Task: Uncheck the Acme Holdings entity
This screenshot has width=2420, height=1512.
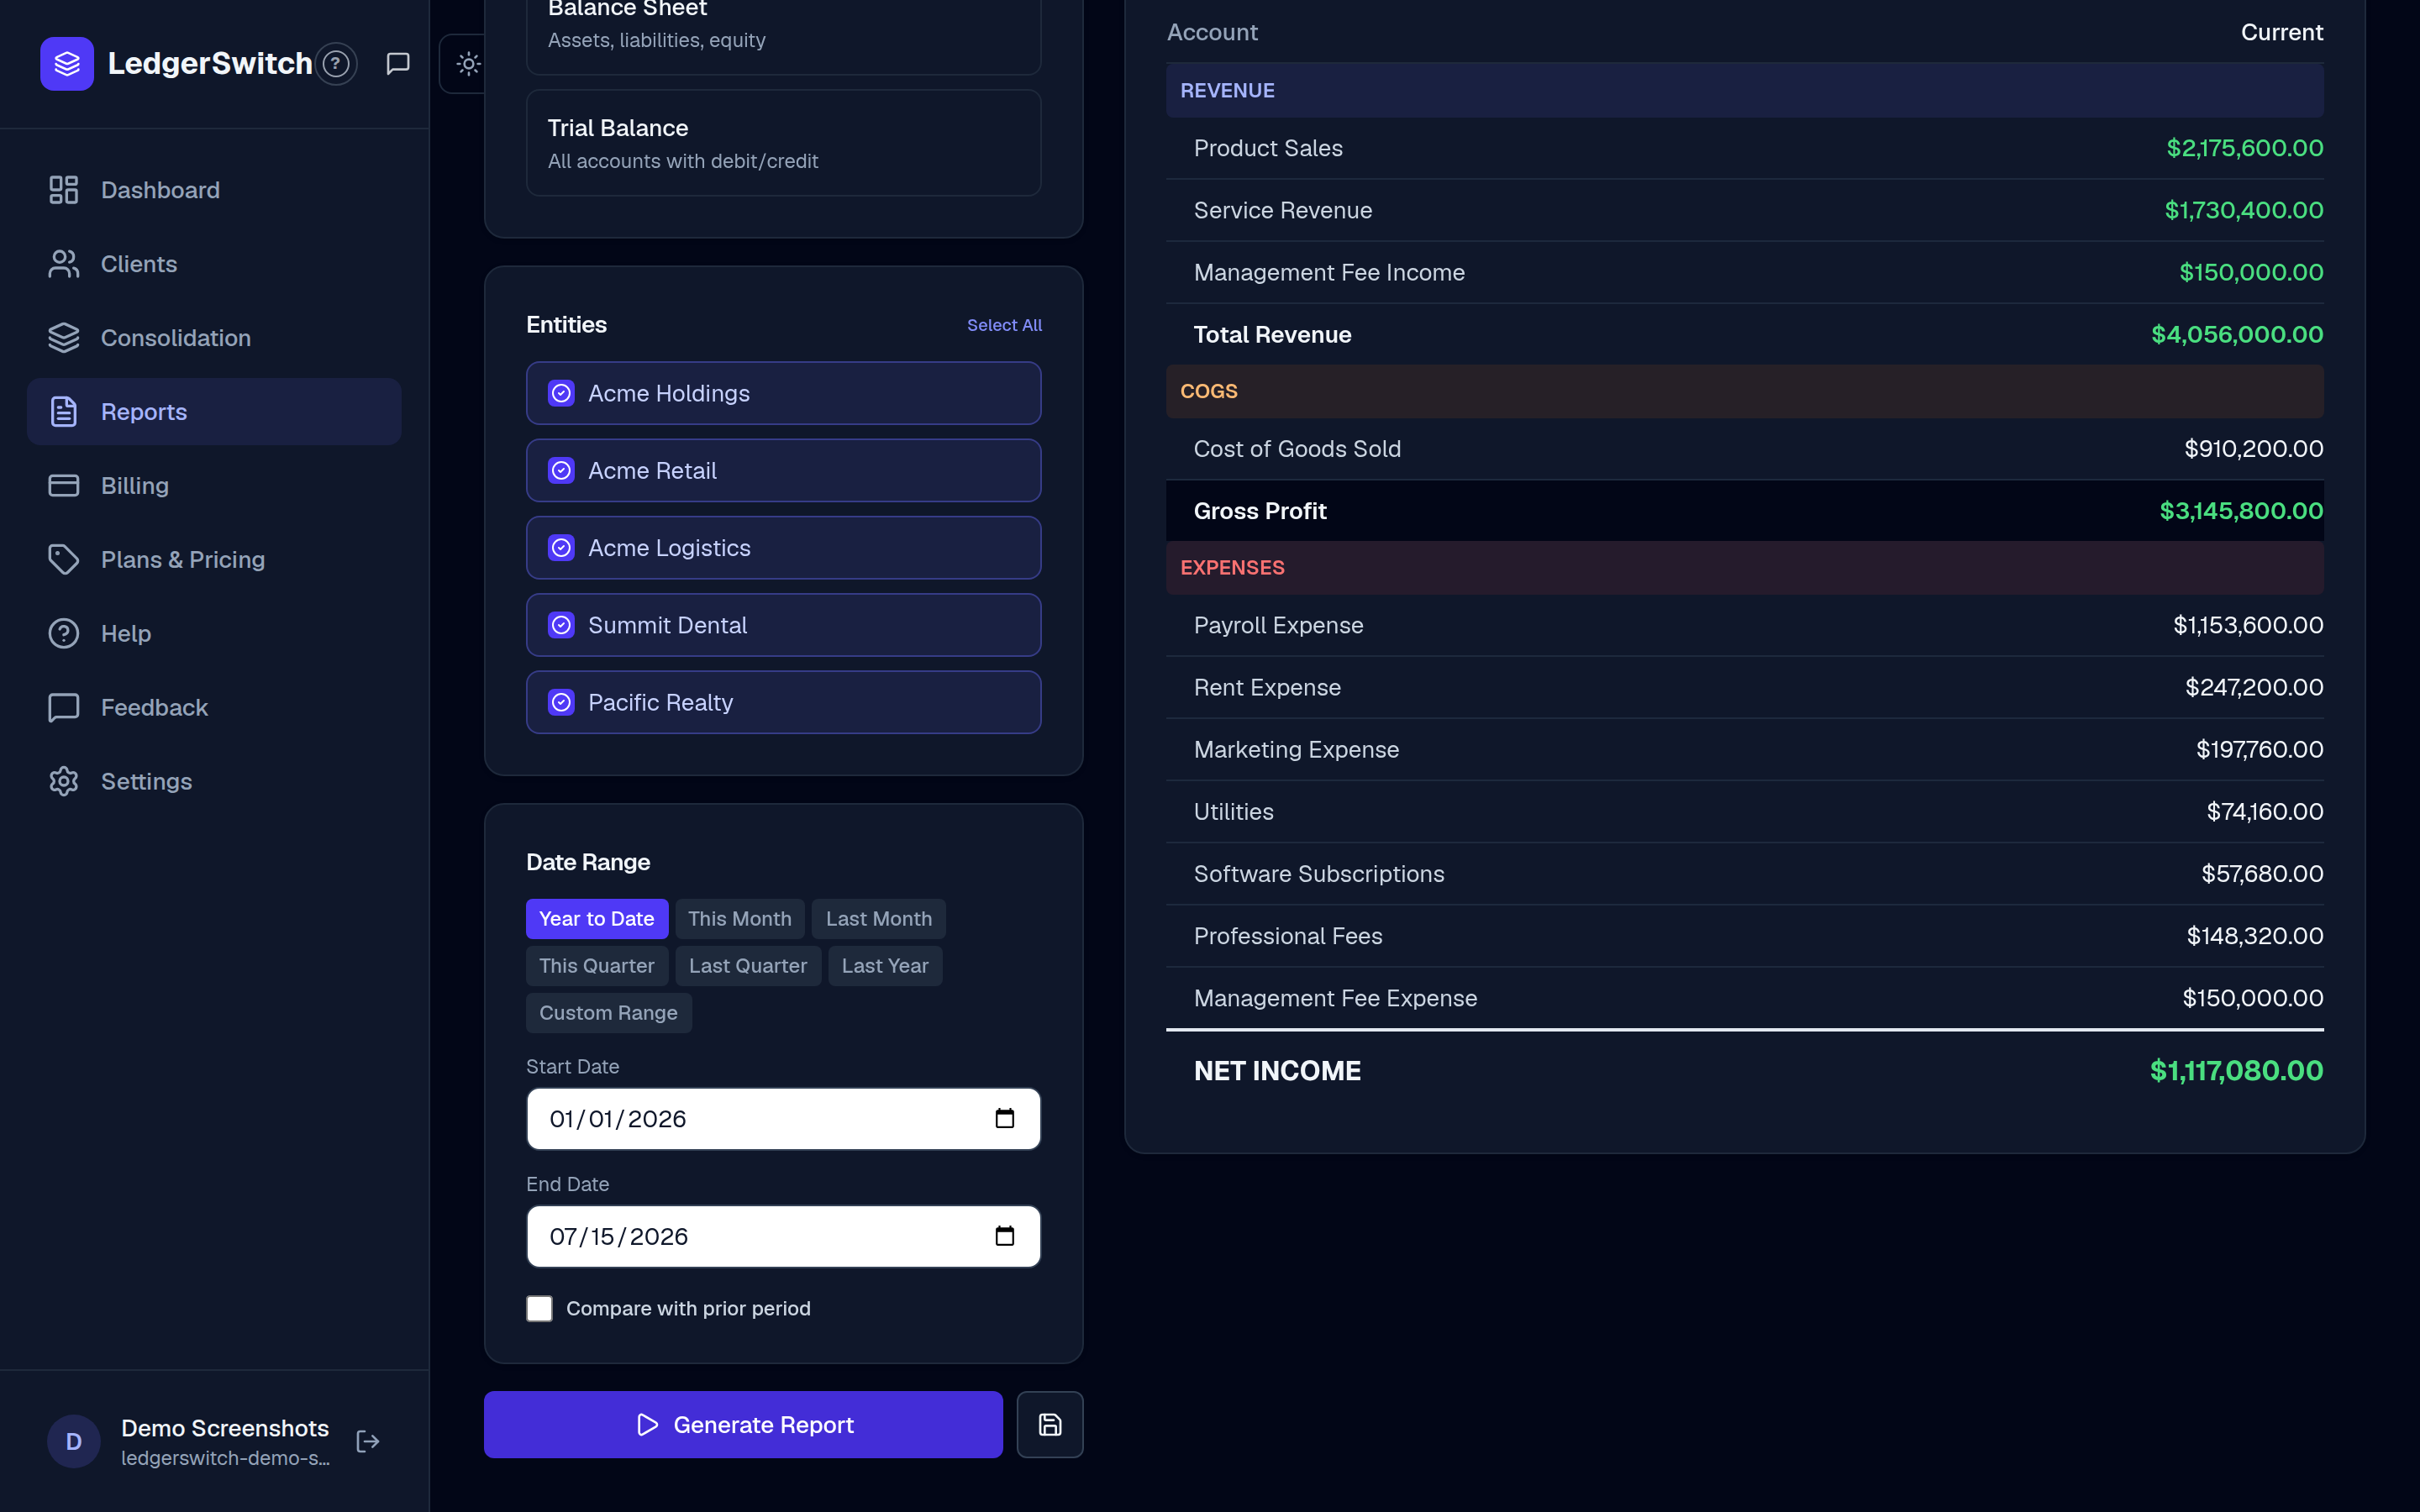Action: point(562,393)
